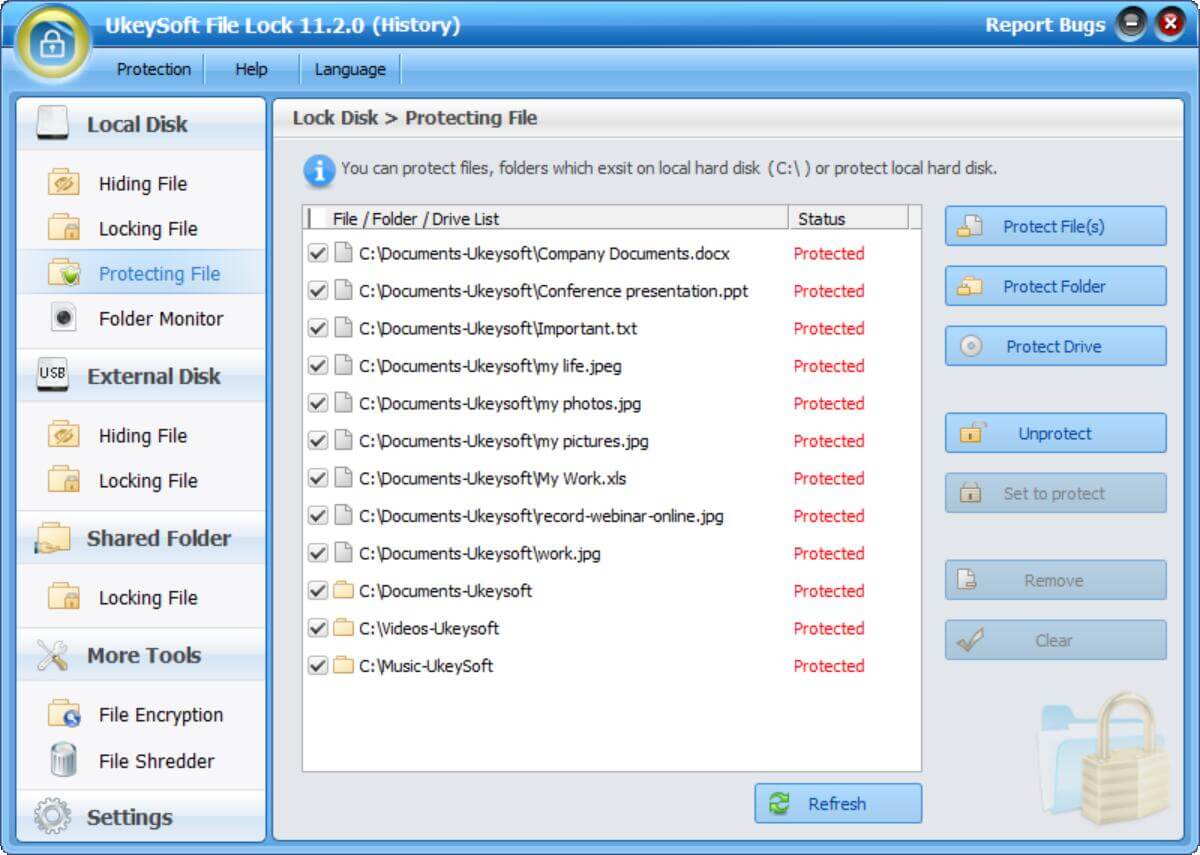Screen dimensions: 1200x855
Task: Click the folder icon of C:\Videos-Ukeysoft row
Action: point(343,628)
